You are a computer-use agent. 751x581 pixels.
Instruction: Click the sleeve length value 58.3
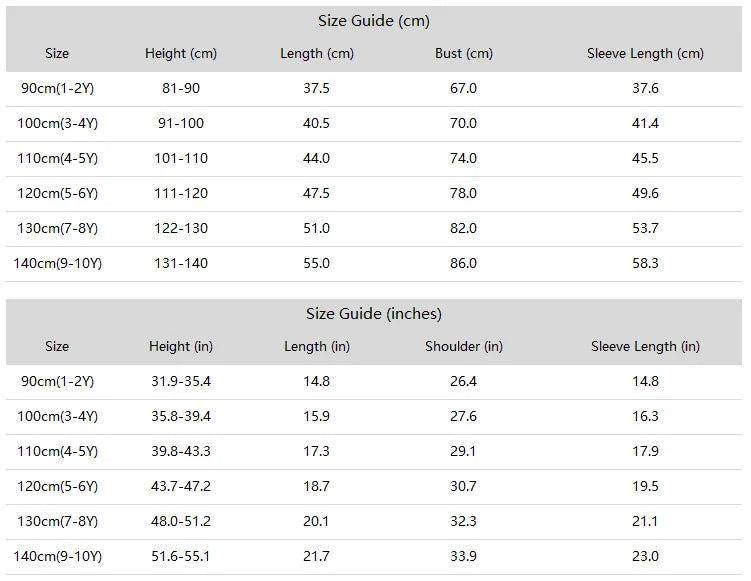click(645, 263)
